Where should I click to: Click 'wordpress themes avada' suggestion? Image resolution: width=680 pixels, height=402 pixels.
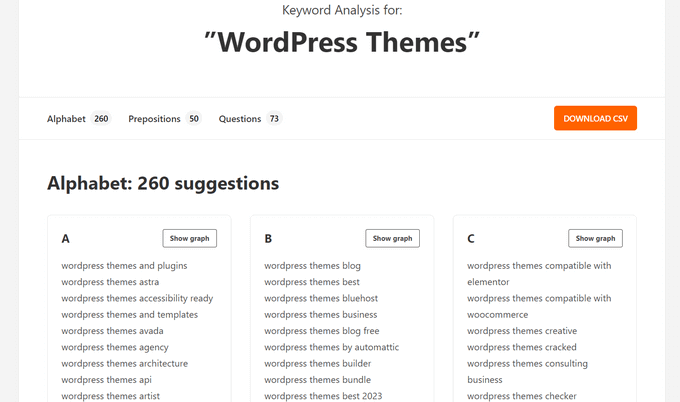(112, 331)
